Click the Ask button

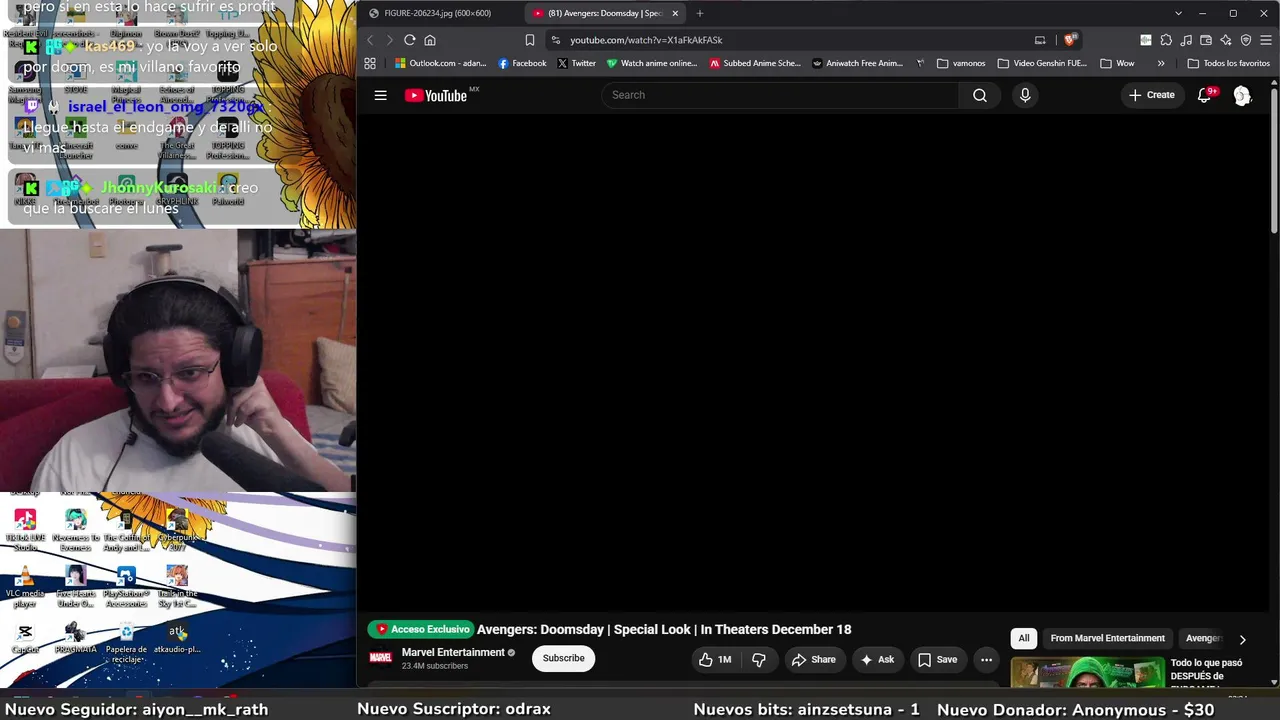pyautogui.click(x=877, y=659)
